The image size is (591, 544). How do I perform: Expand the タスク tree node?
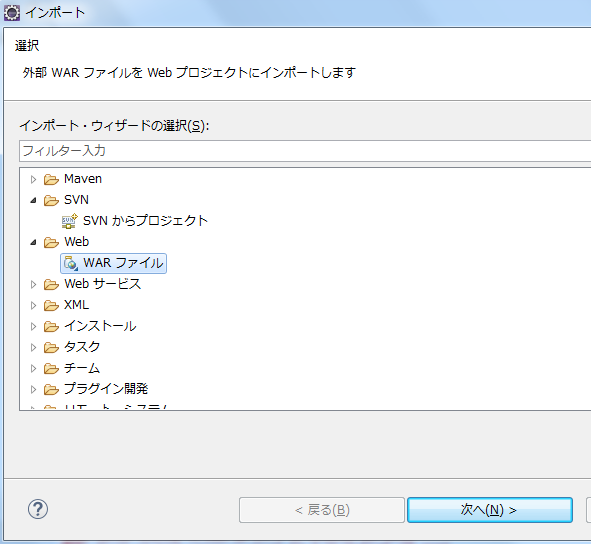click(33, 347)
